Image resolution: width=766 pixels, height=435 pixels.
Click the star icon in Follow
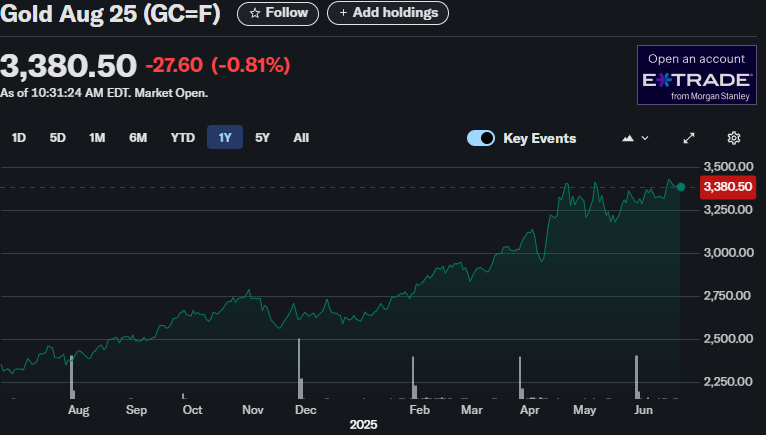click(x=255, y=13)
